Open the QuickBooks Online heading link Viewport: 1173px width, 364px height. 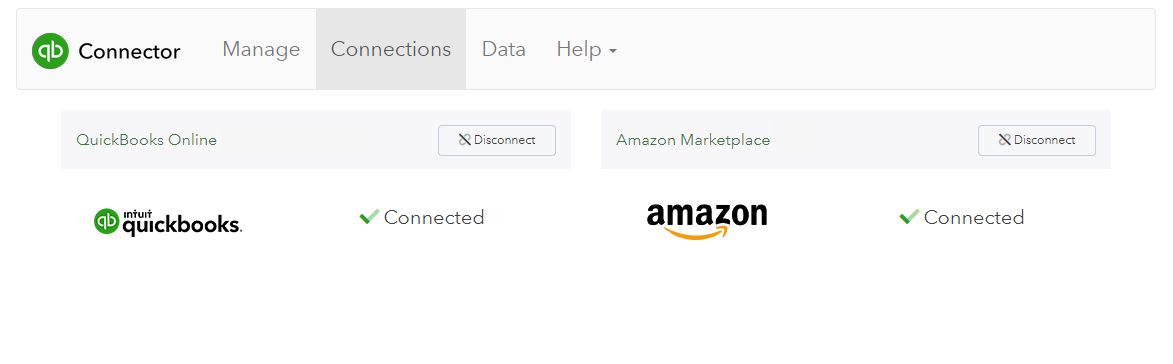(x=147, y=140)
